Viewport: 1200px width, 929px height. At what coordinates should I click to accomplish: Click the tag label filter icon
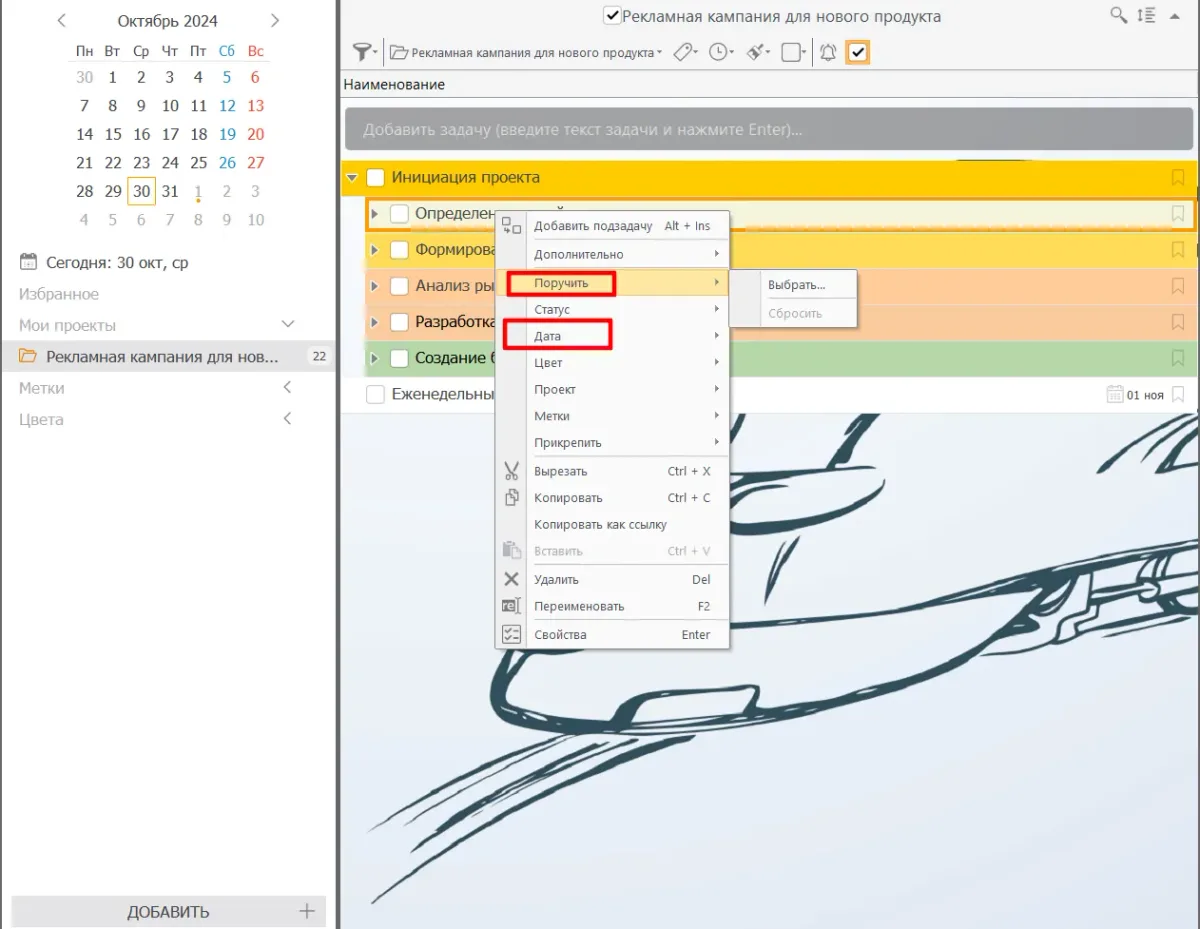click(x=685, y=52)
